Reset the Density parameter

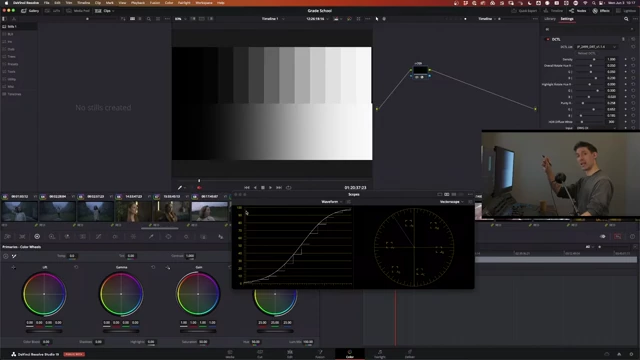point(633,59)
